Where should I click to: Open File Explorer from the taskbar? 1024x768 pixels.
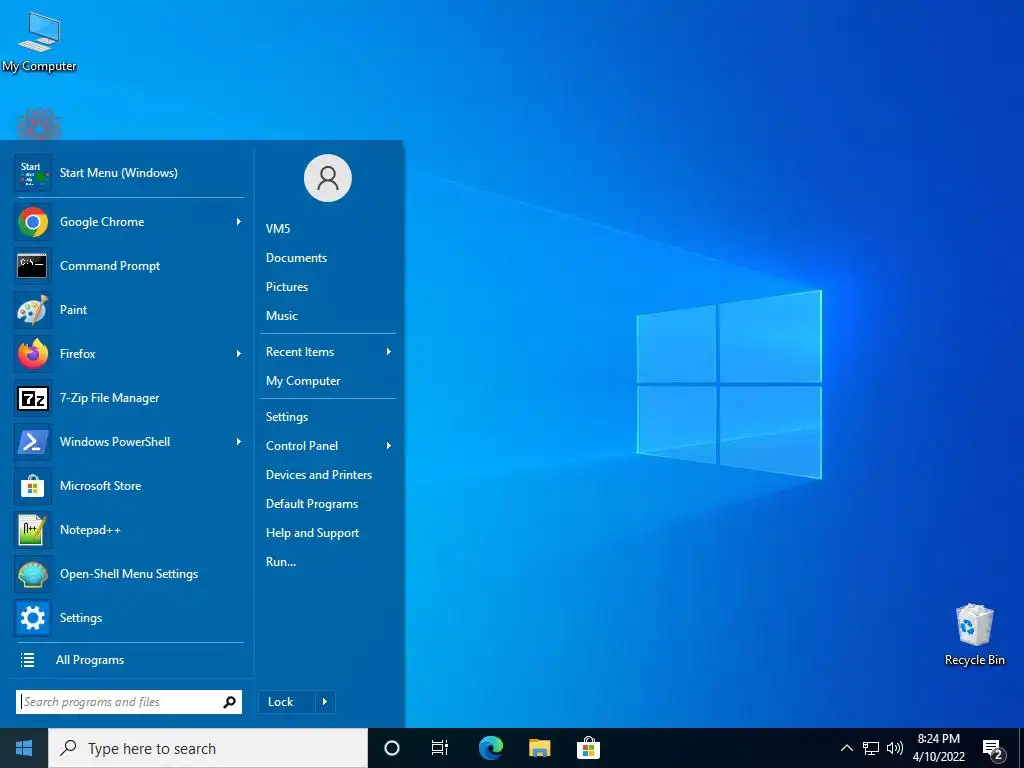click(539, 748)
